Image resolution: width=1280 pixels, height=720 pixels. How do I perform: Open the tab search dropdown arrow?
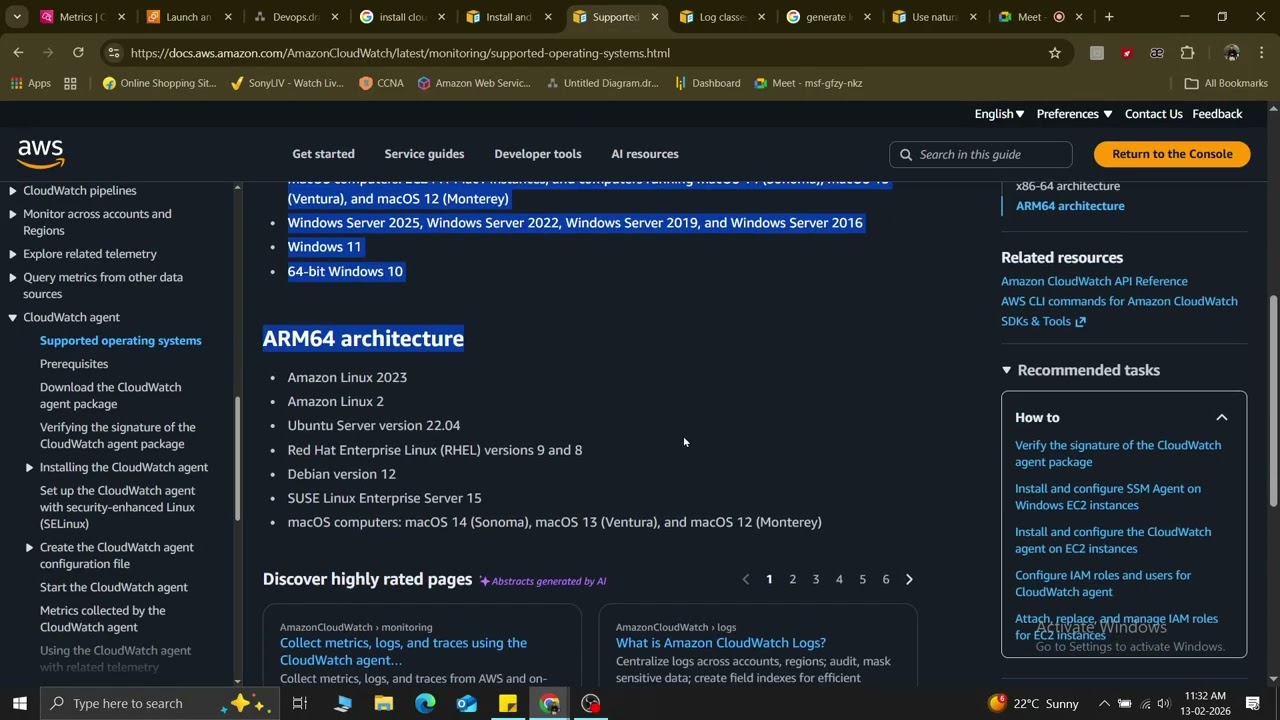pos(17,17)
